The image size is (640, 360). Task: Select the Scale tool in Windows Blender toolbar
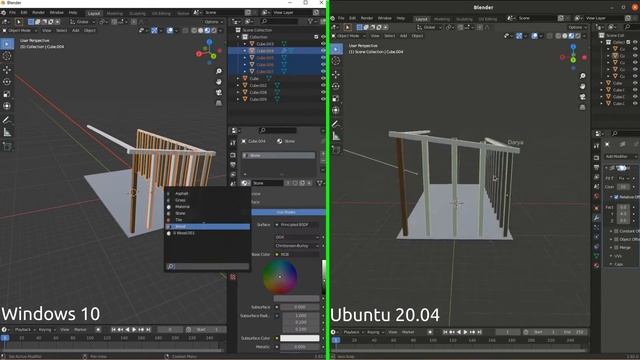click(x=7, y=94)
